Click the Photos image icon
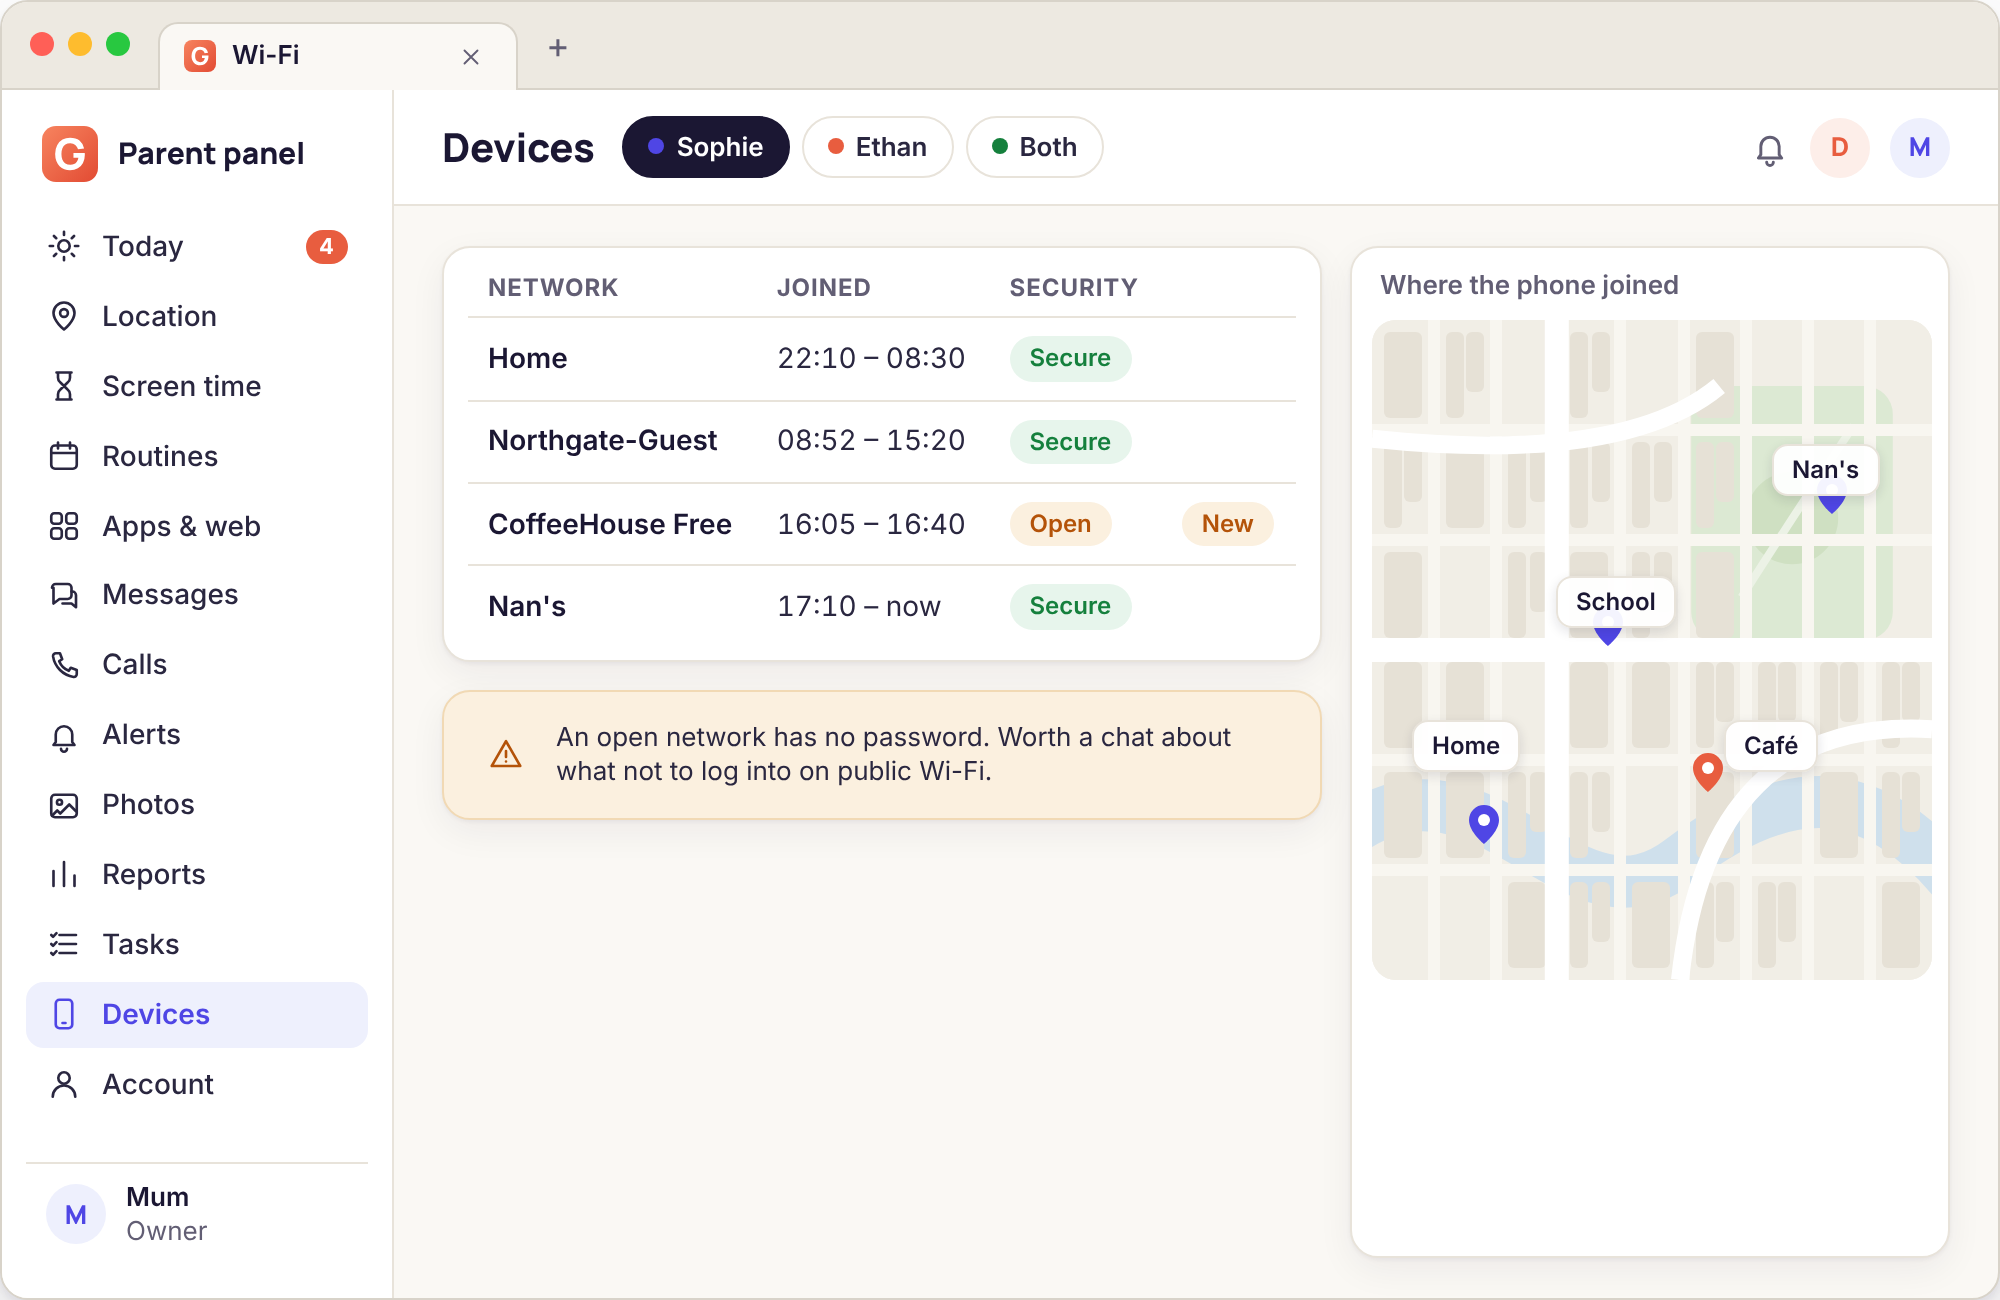This screenshot has width=2000, height=1300. (x=64, y=805)
